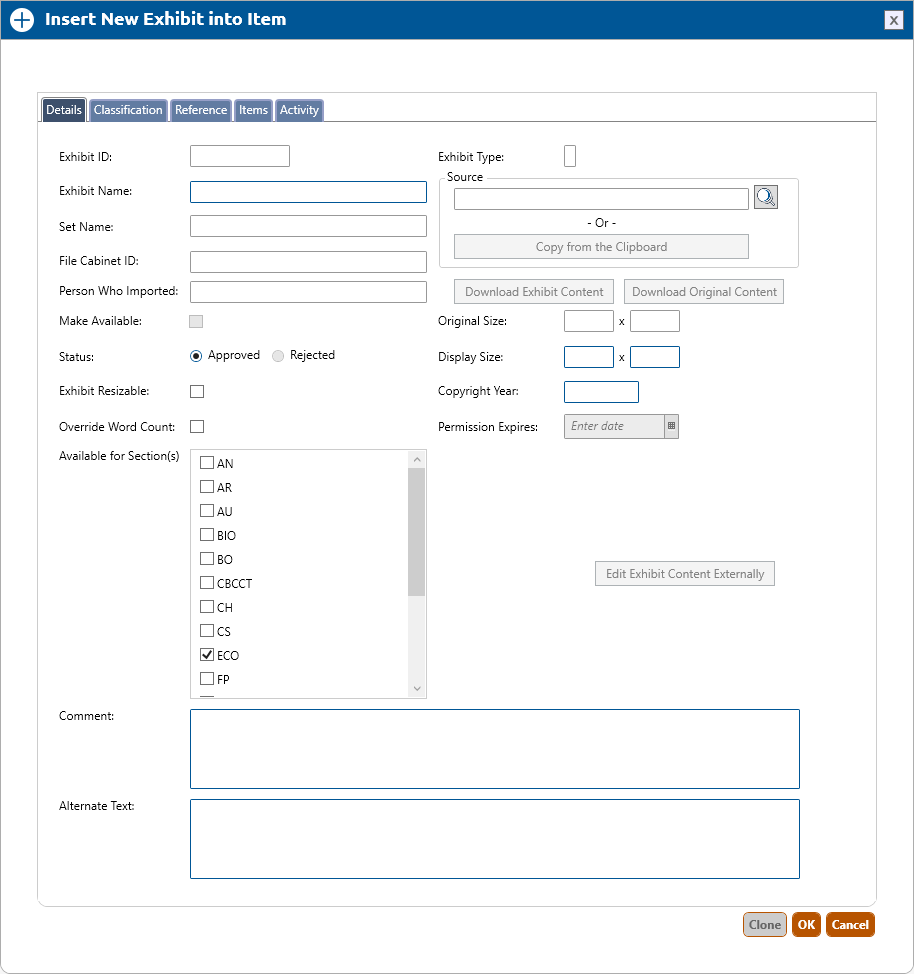Focus the Exhibit Name input field
914x974 pixels.
[308, 192]
